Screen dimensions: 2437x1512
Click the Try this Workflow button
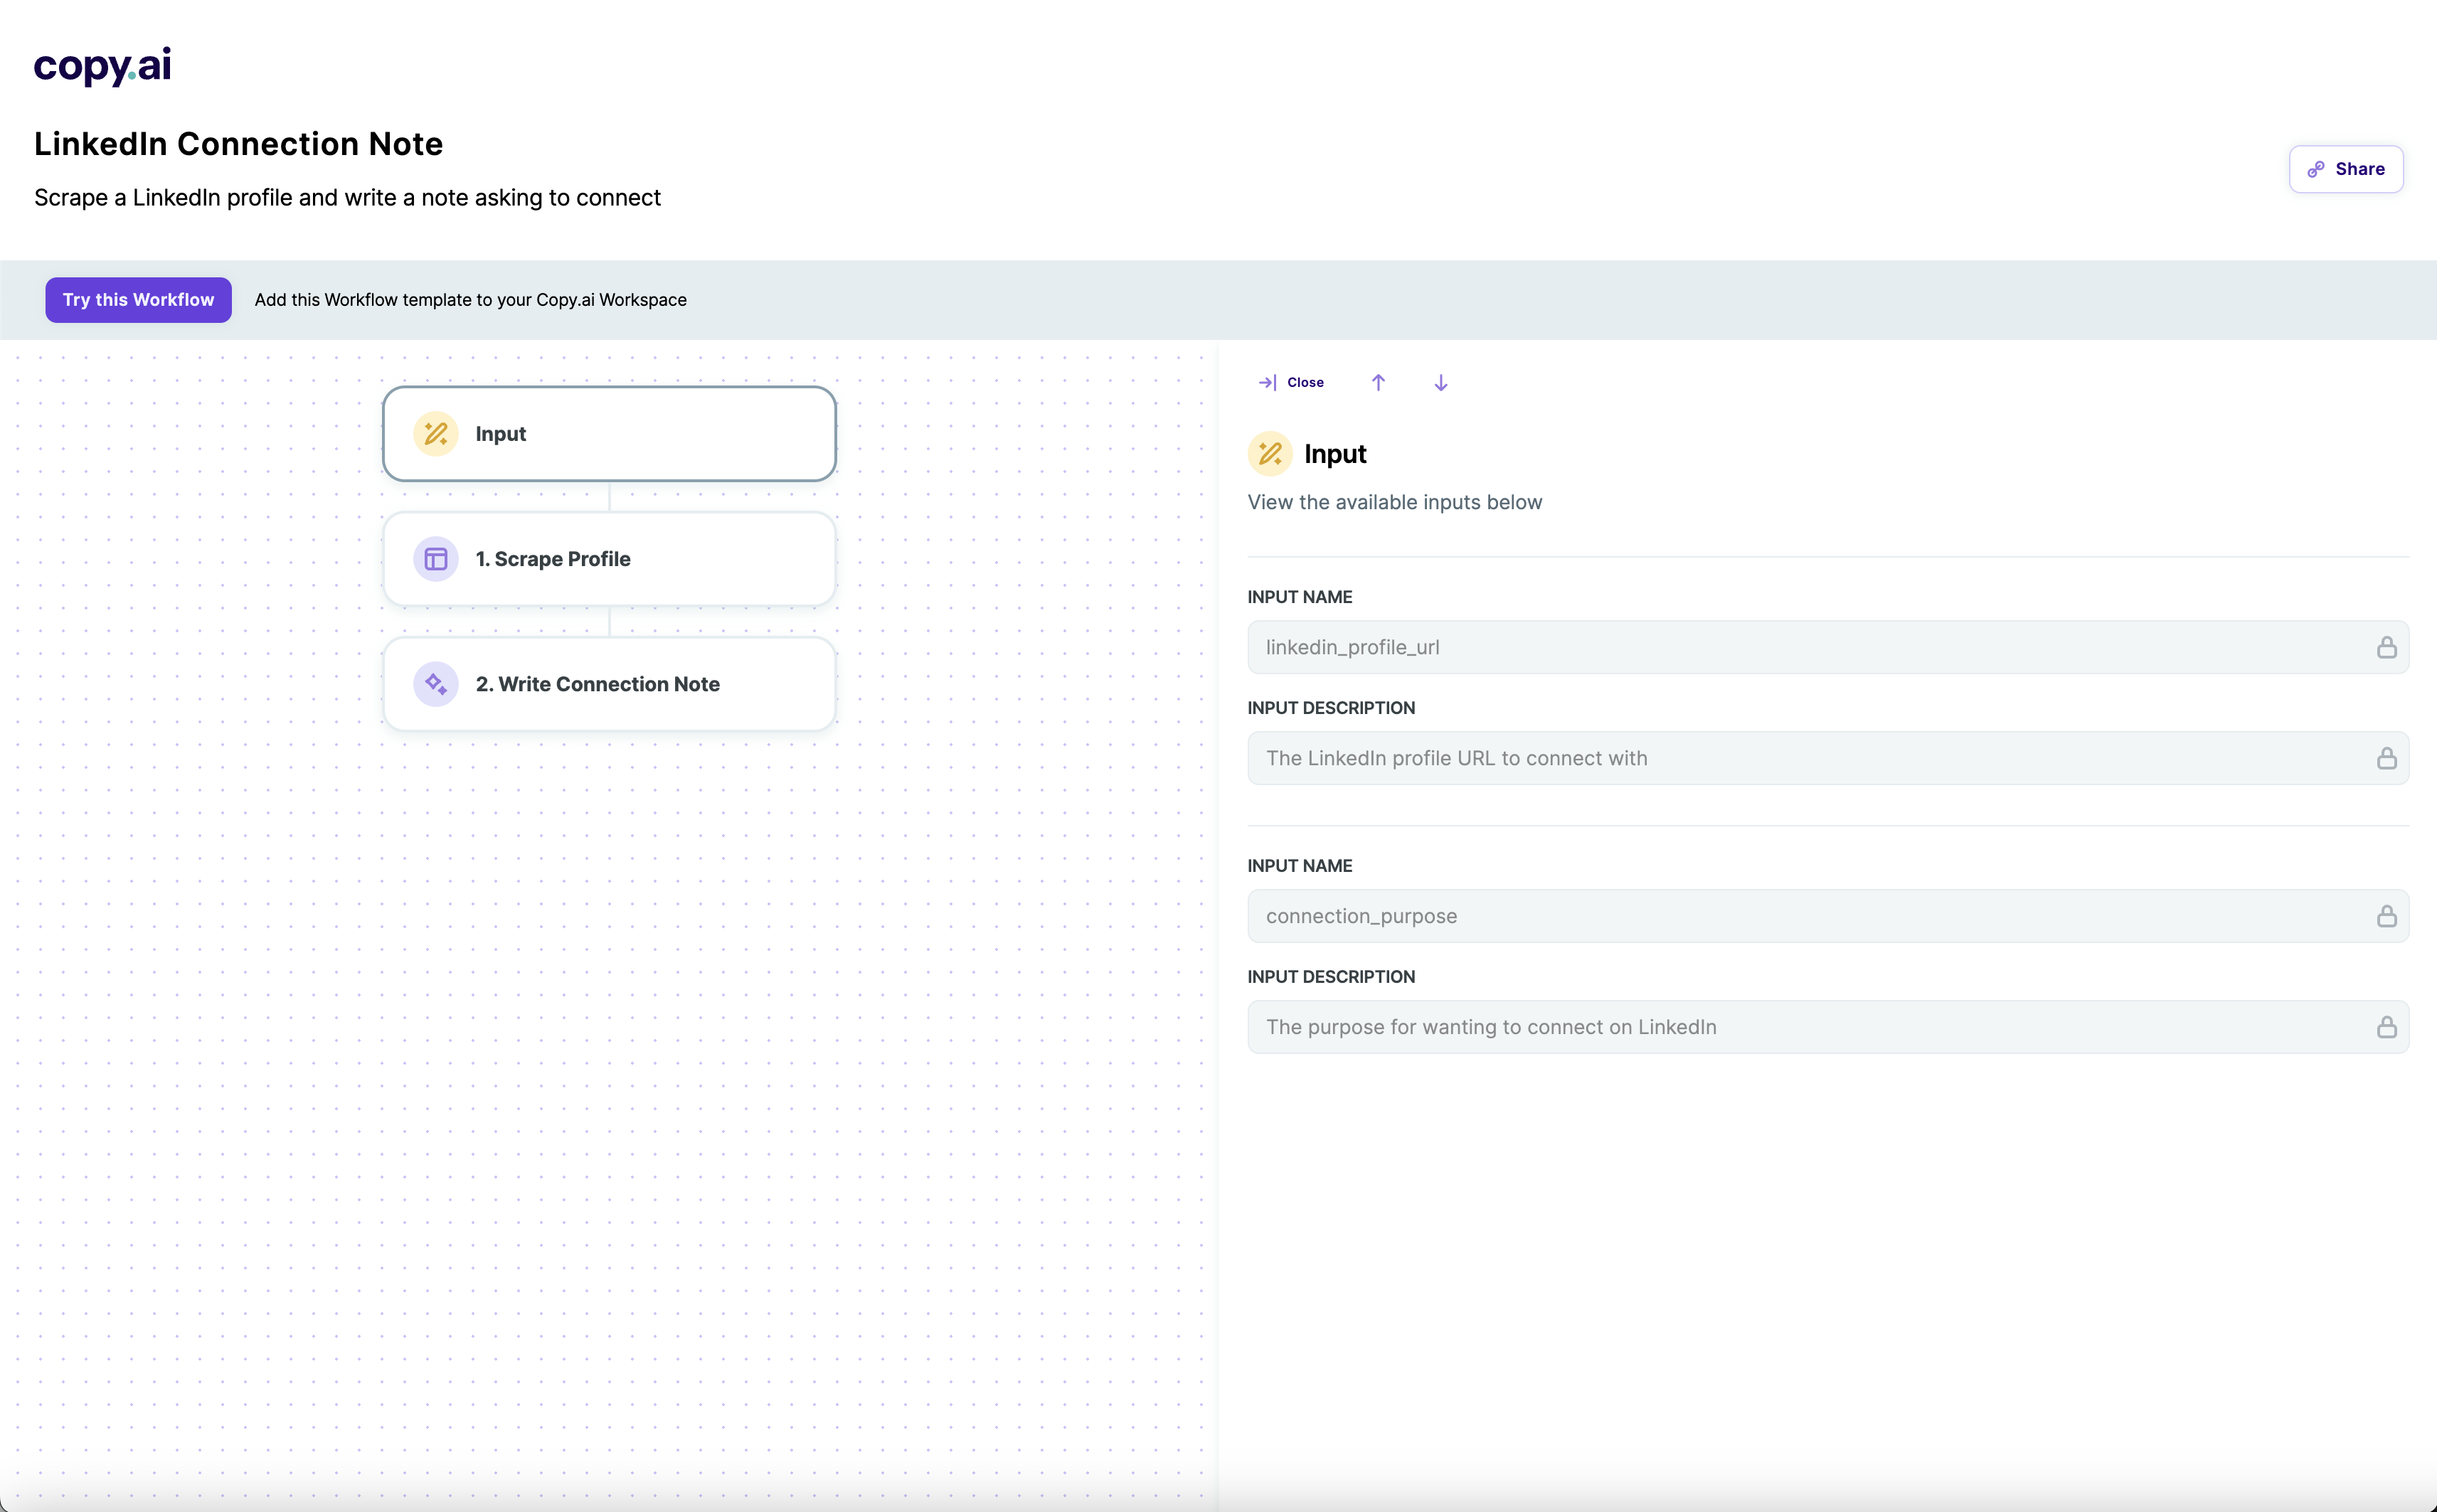tap(138, 299)
